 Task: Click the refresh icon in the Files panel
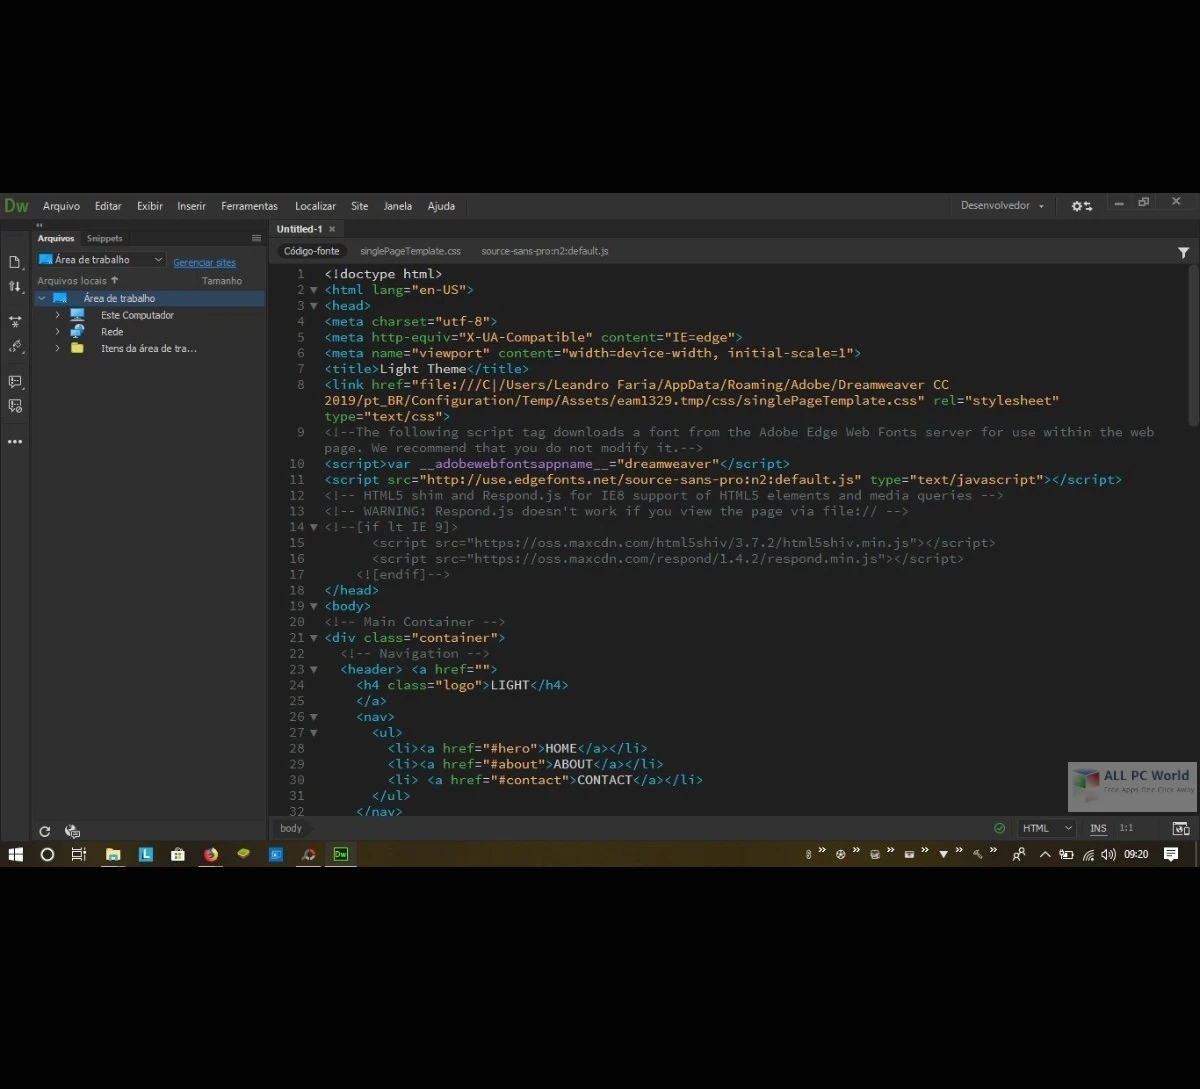(x=44, y=831)
